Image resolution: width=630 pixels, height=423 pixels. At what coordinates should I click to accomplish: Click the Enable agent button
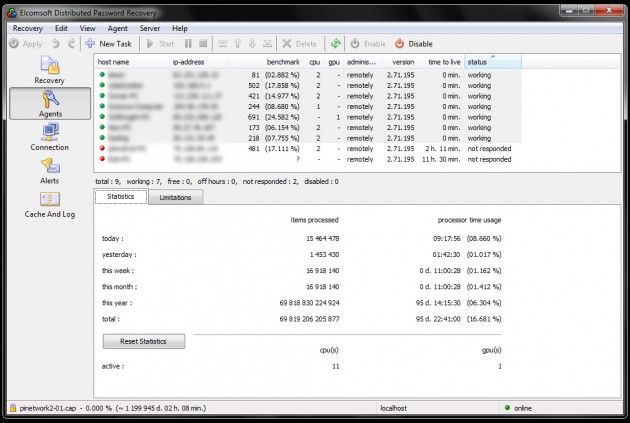[368, 44]
